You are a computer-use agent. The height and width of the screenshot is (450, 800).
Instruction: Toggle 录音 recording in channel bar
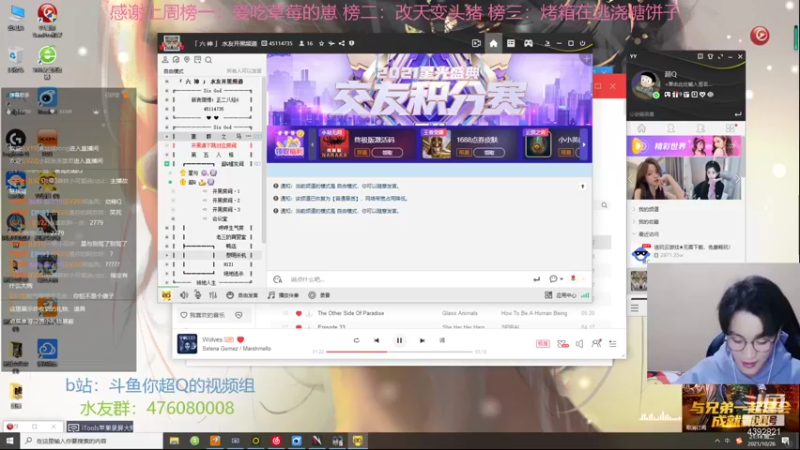pyautogui.click(x=319, y=295)
